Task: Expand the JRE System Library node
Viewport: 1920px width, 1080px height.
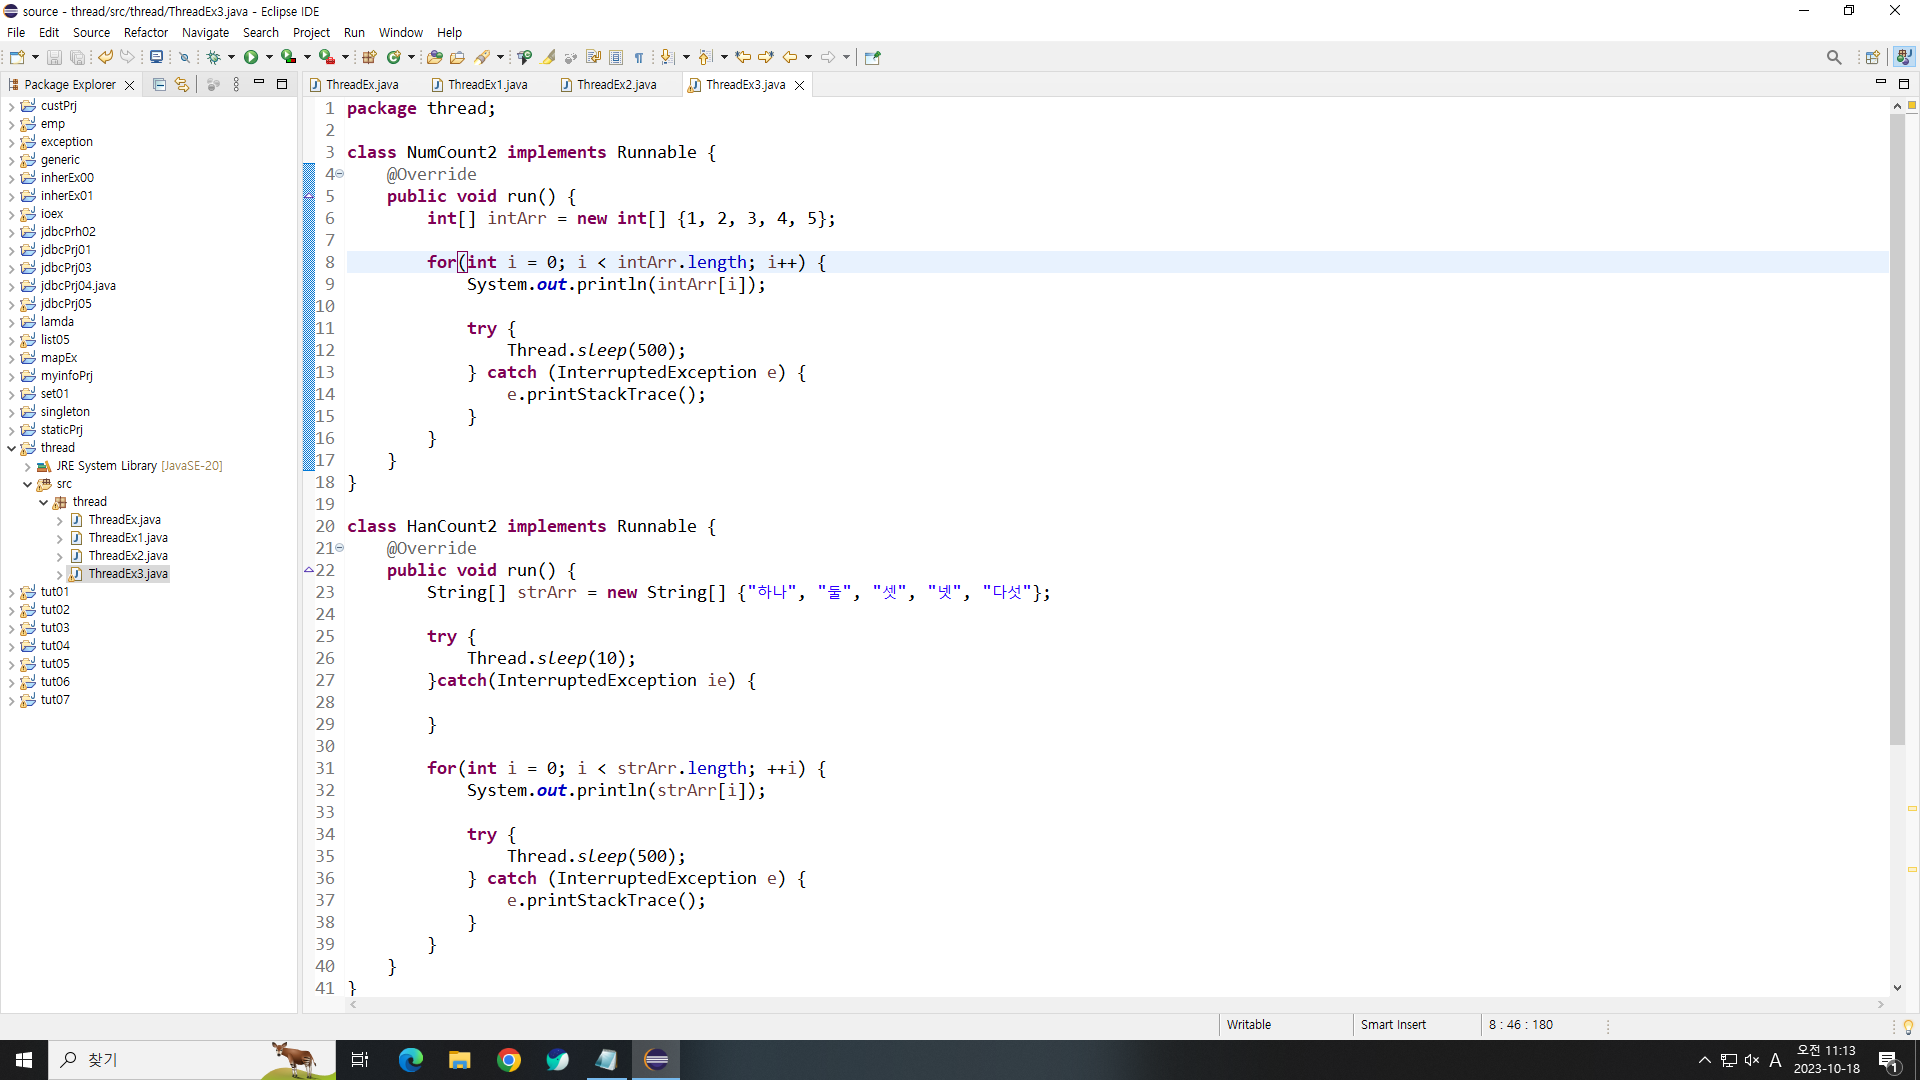Action: 27,466
